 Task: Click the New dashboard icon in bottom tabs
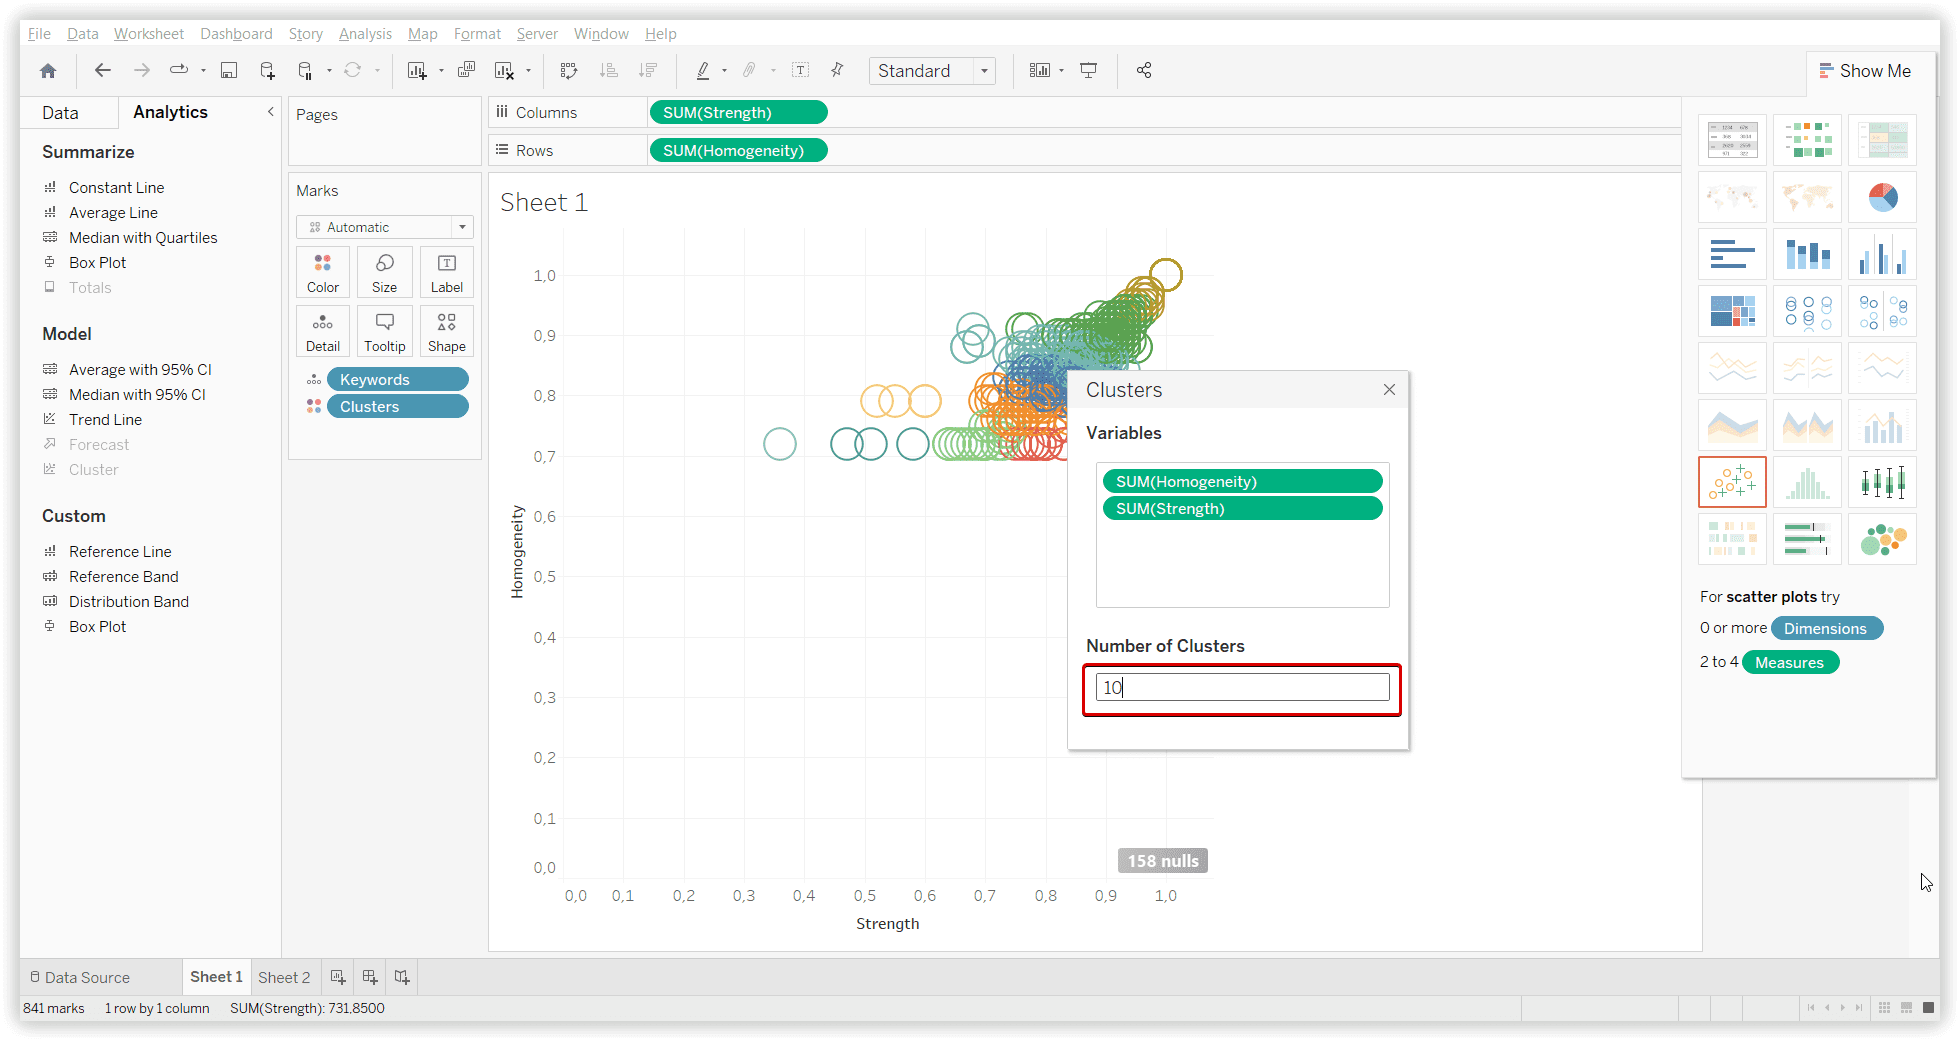coord(370,977)
